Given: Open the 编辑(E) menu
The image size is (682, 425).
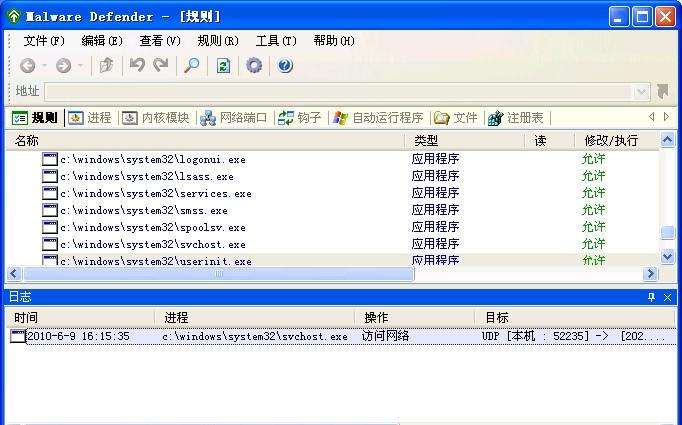Looking at the screenshot, I should click(x=102, y=41).
